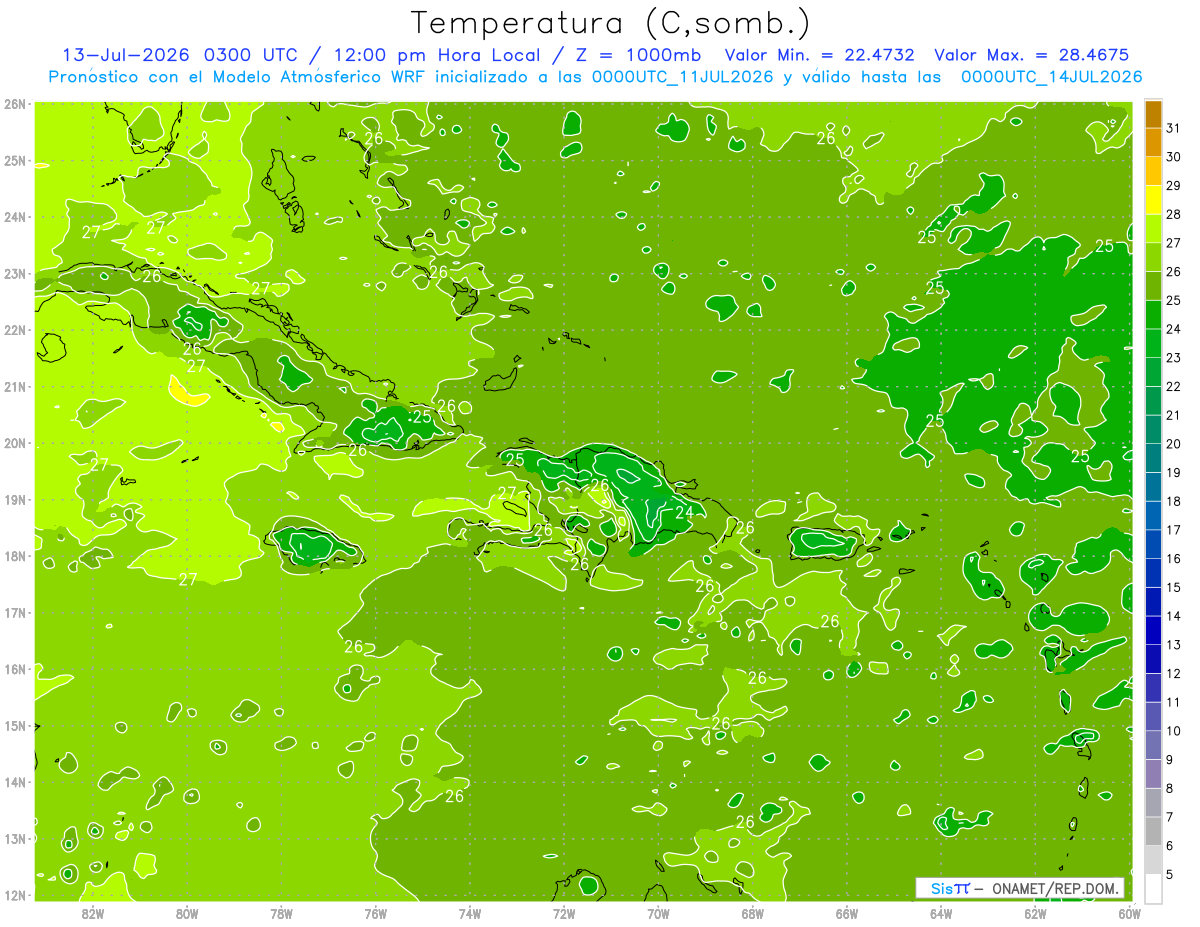
Task: Click the teal swatch between 19 and 20
Action: coord(1153,458)
